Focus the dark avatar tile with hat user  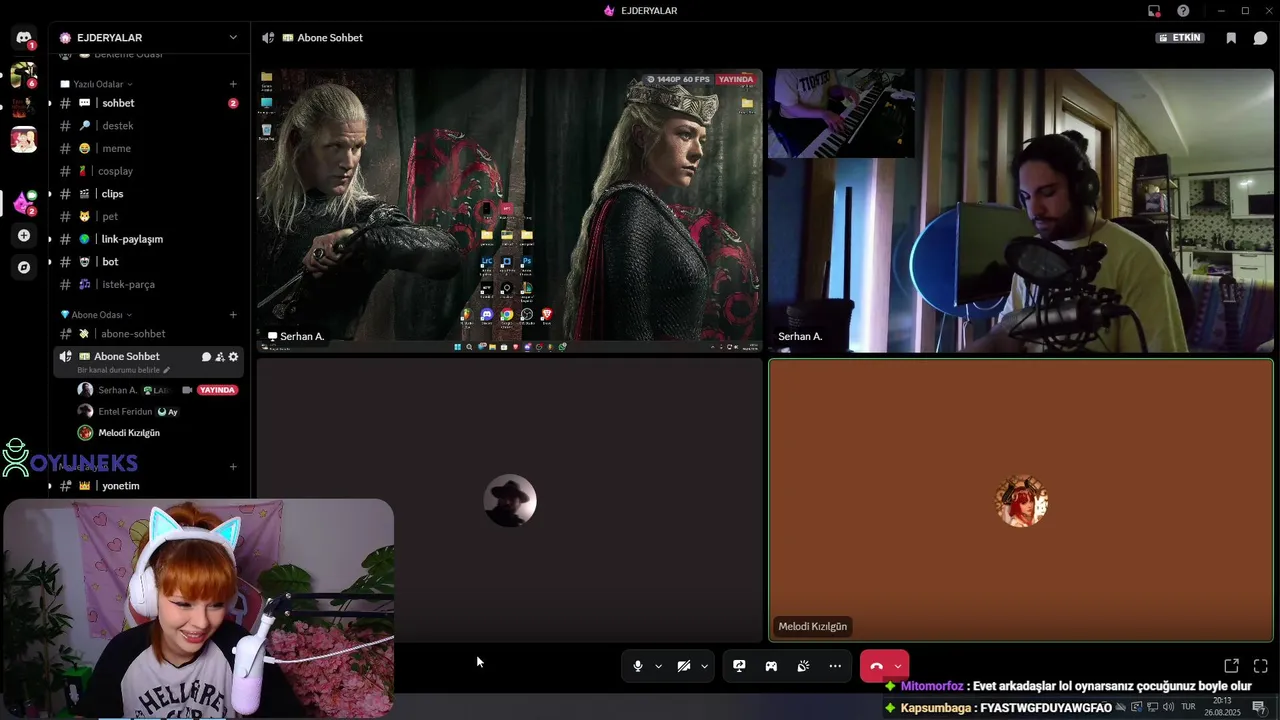(510, 500)
